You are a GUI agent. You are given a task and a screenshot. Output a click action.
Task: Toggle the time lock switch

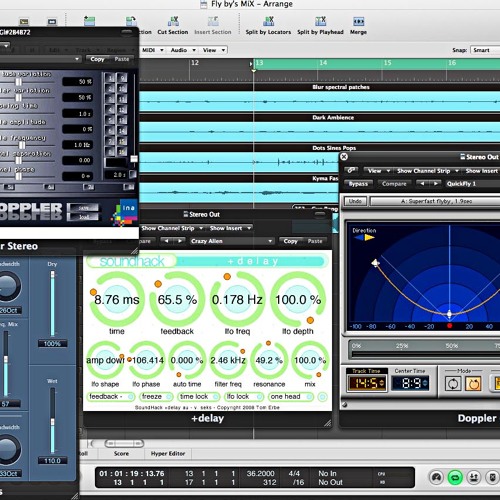coord(199,397)
